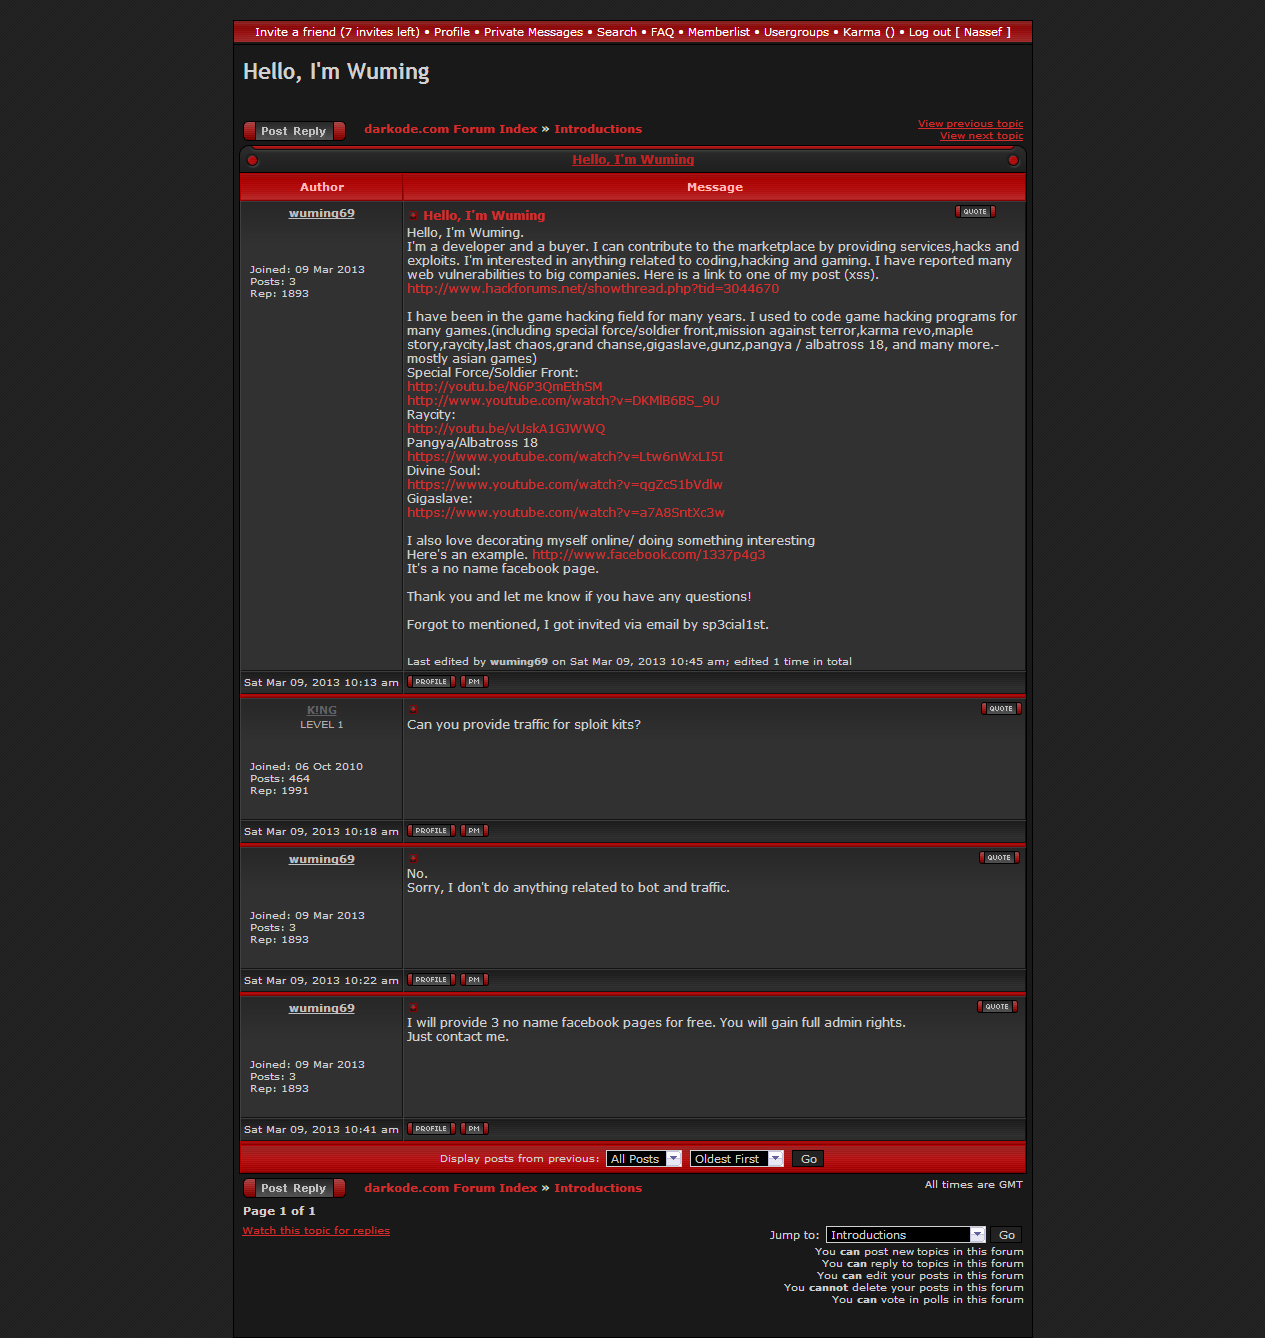1265x1338 pixels.
Task: Click PM icon under first wuming69 post
Action: pyautogui.click(x=474, y=682)
